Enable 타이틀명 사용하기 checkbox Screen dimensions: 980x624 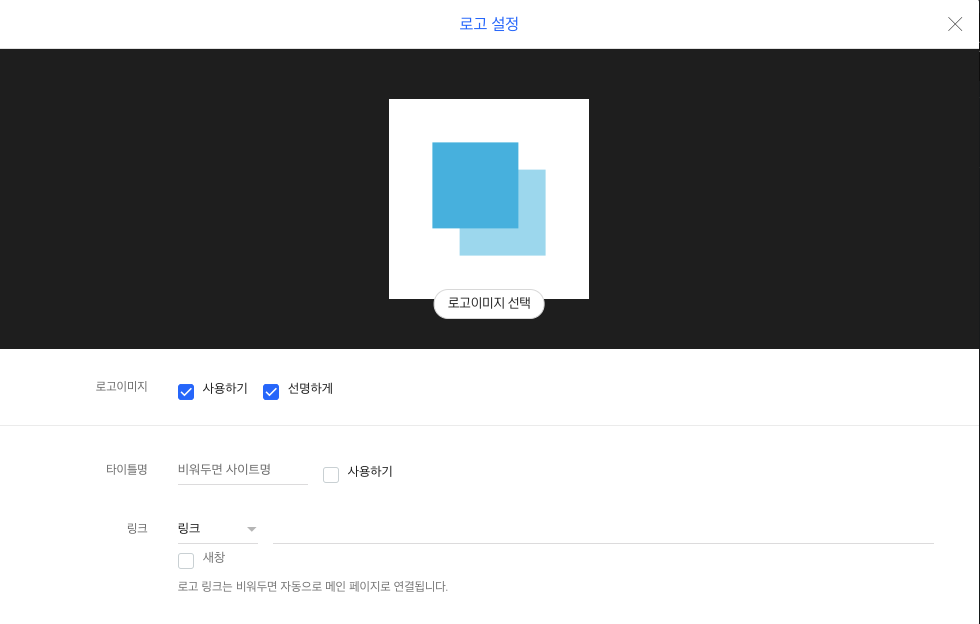(x=331, y=475)
